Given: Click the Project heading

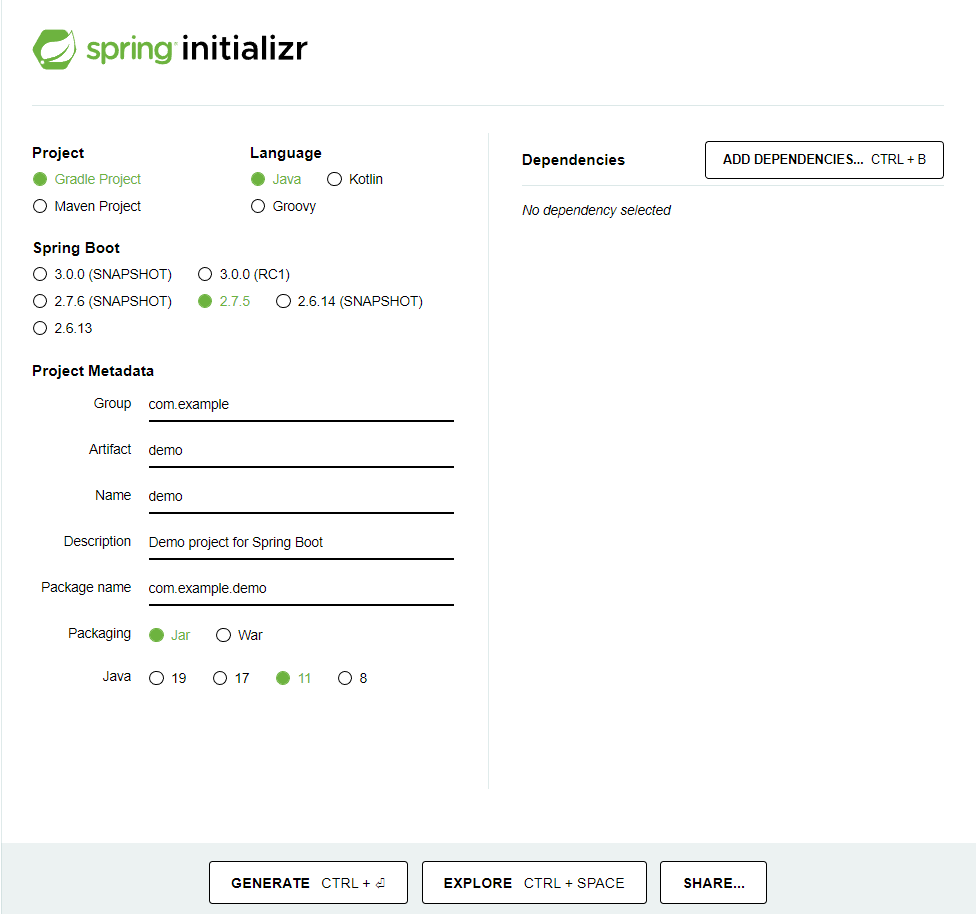Looking at the screenshot, I should click(58, 153).
